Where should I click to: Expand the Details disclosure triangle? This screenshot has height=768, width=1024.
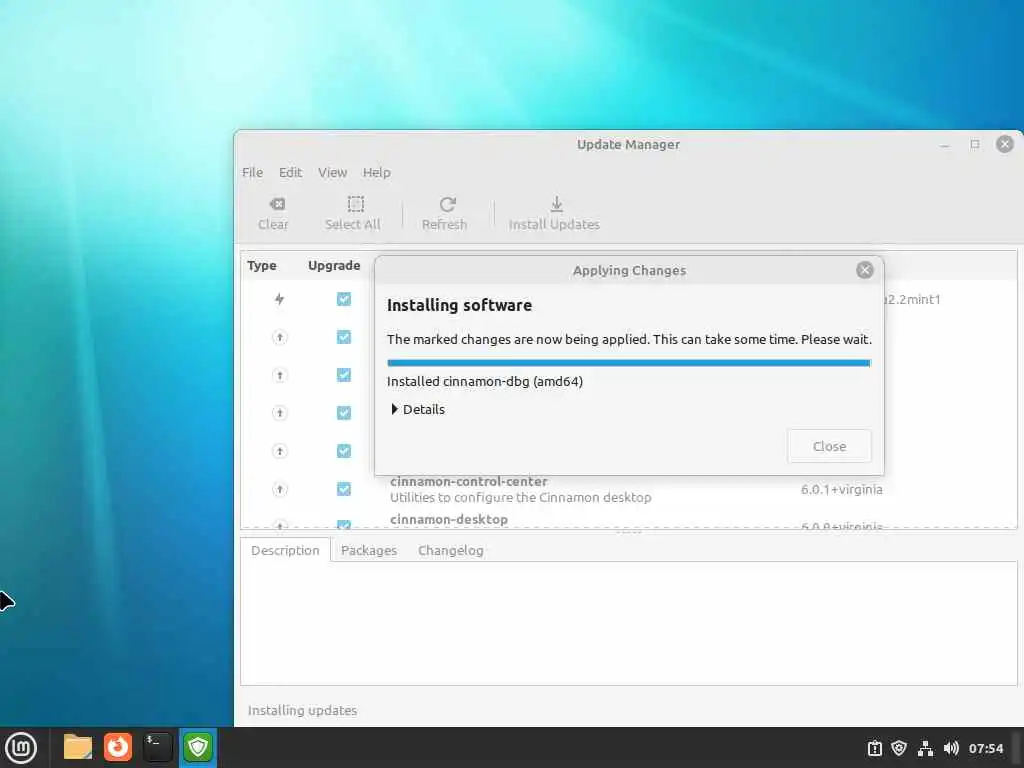[394, 409]
